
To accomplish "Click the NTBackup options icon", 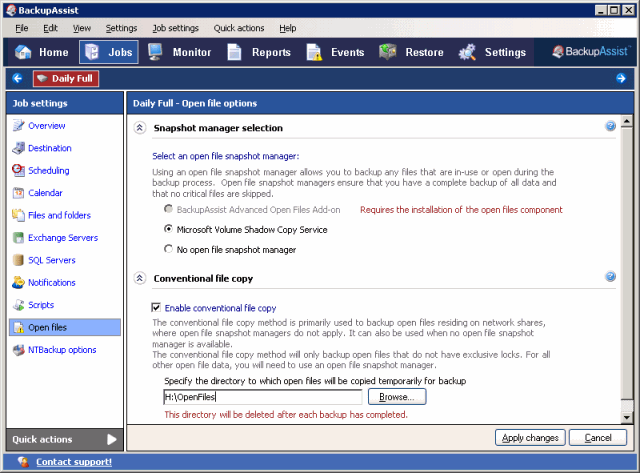I will coord(18,350).
